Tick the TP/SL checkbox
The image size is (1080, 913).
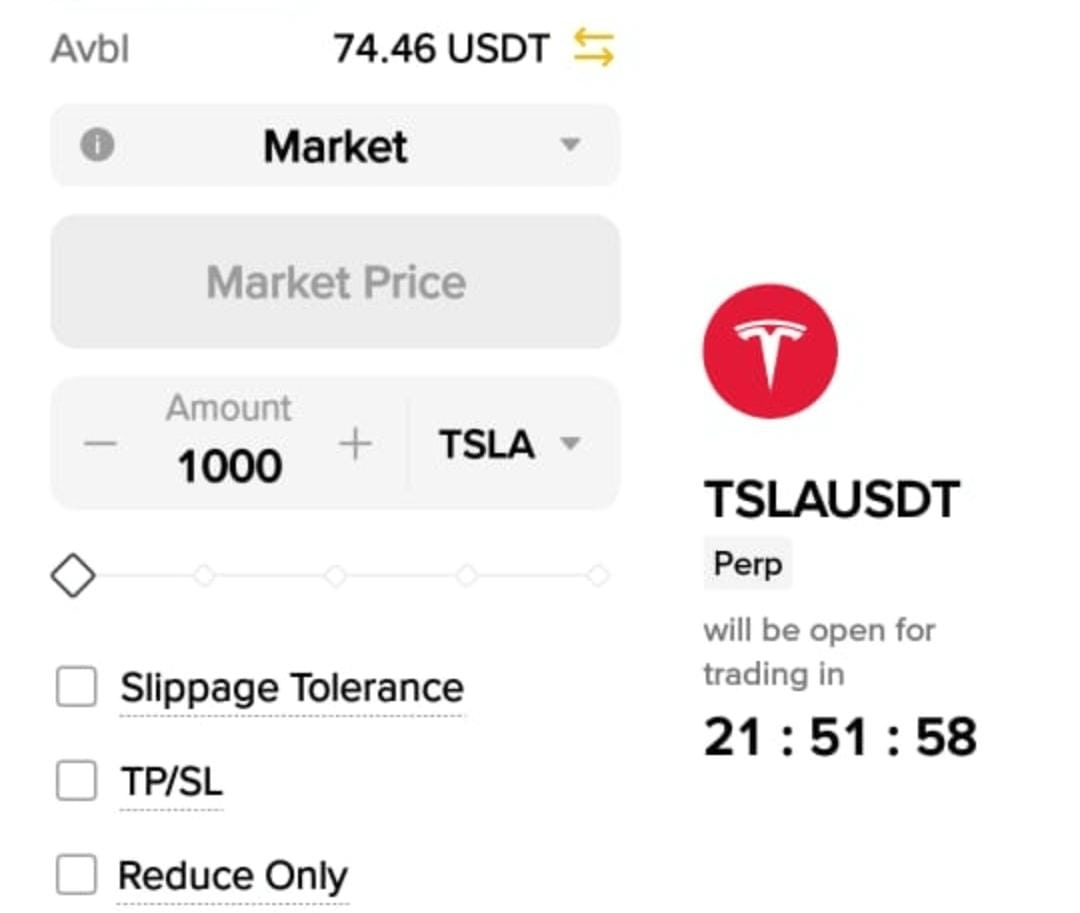(x=76, y=781)
